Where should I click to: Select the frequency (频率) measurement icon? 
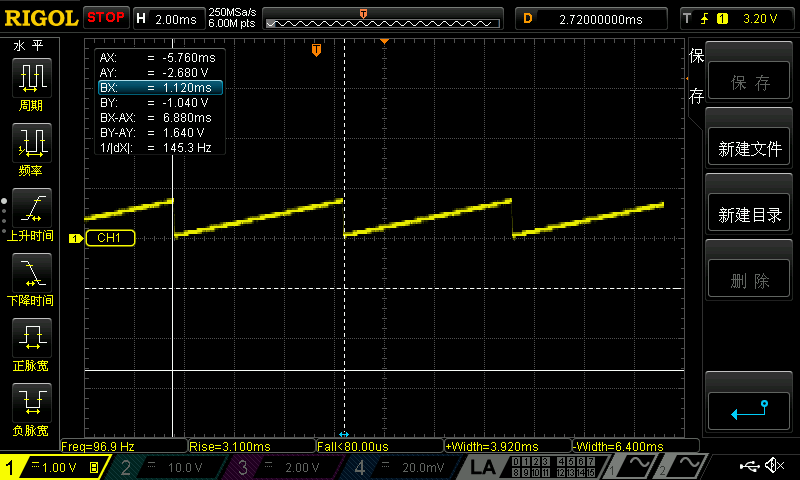click(32, 143)
